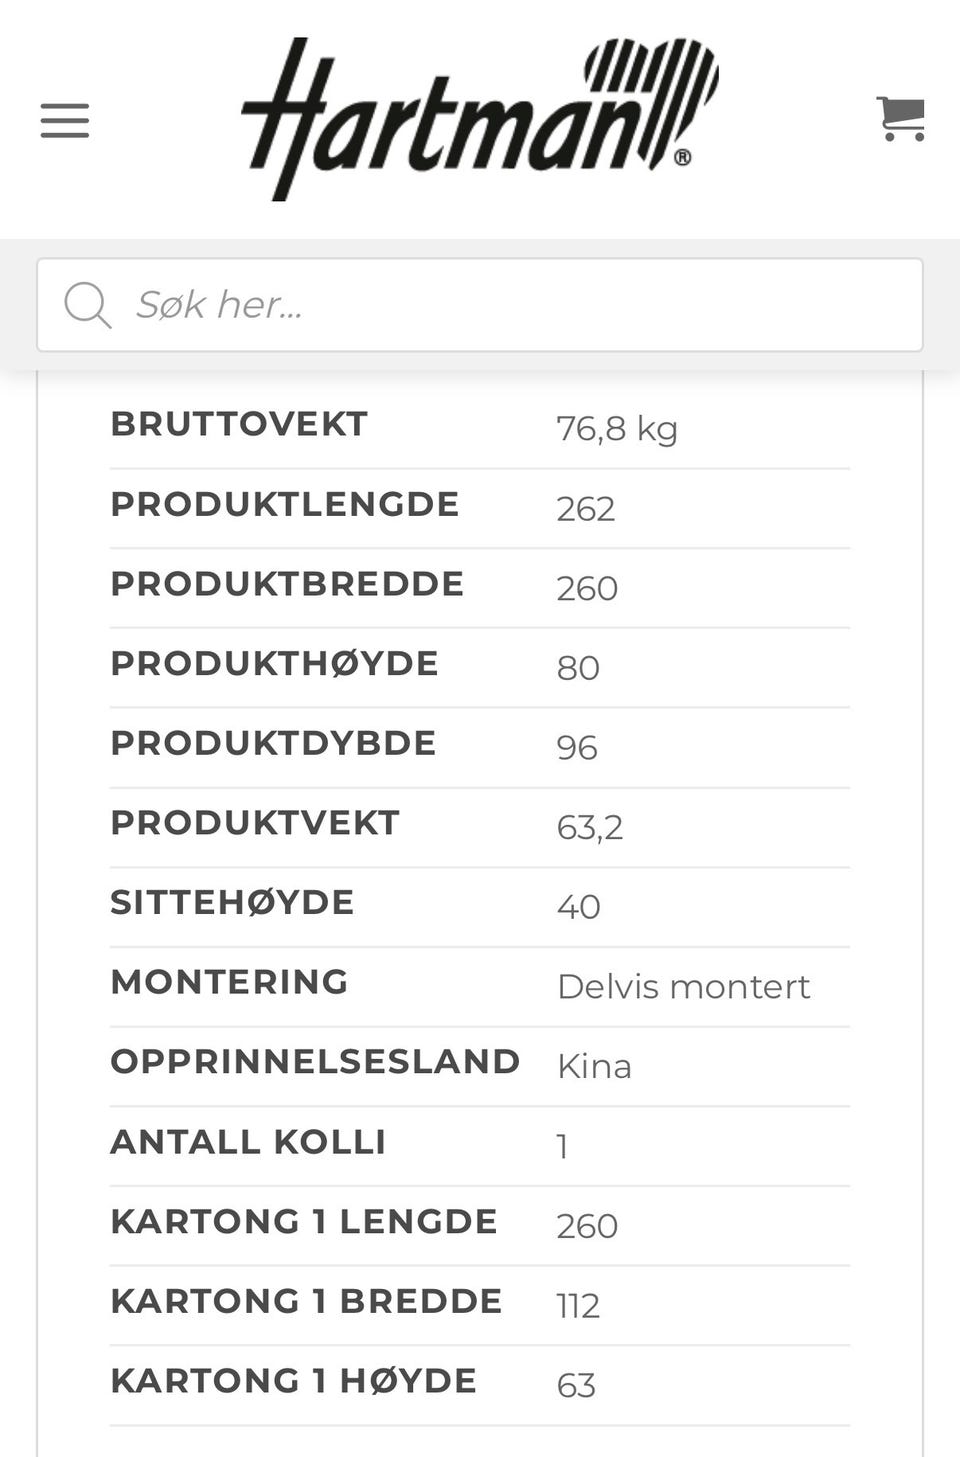Click the magnifying glass search icon
Screen dimensions: 960x1457
point(86,305)
